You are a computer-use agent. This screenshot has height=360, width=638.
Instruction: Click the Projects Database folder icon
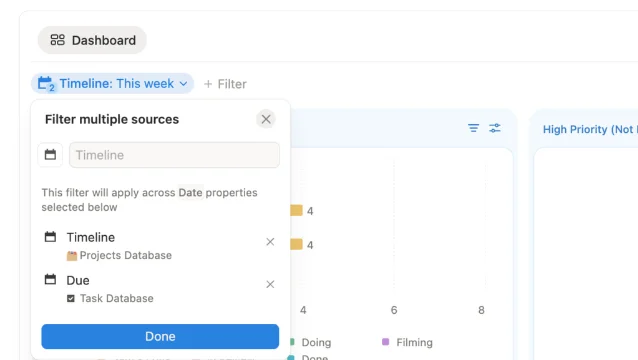click(72, 256)
